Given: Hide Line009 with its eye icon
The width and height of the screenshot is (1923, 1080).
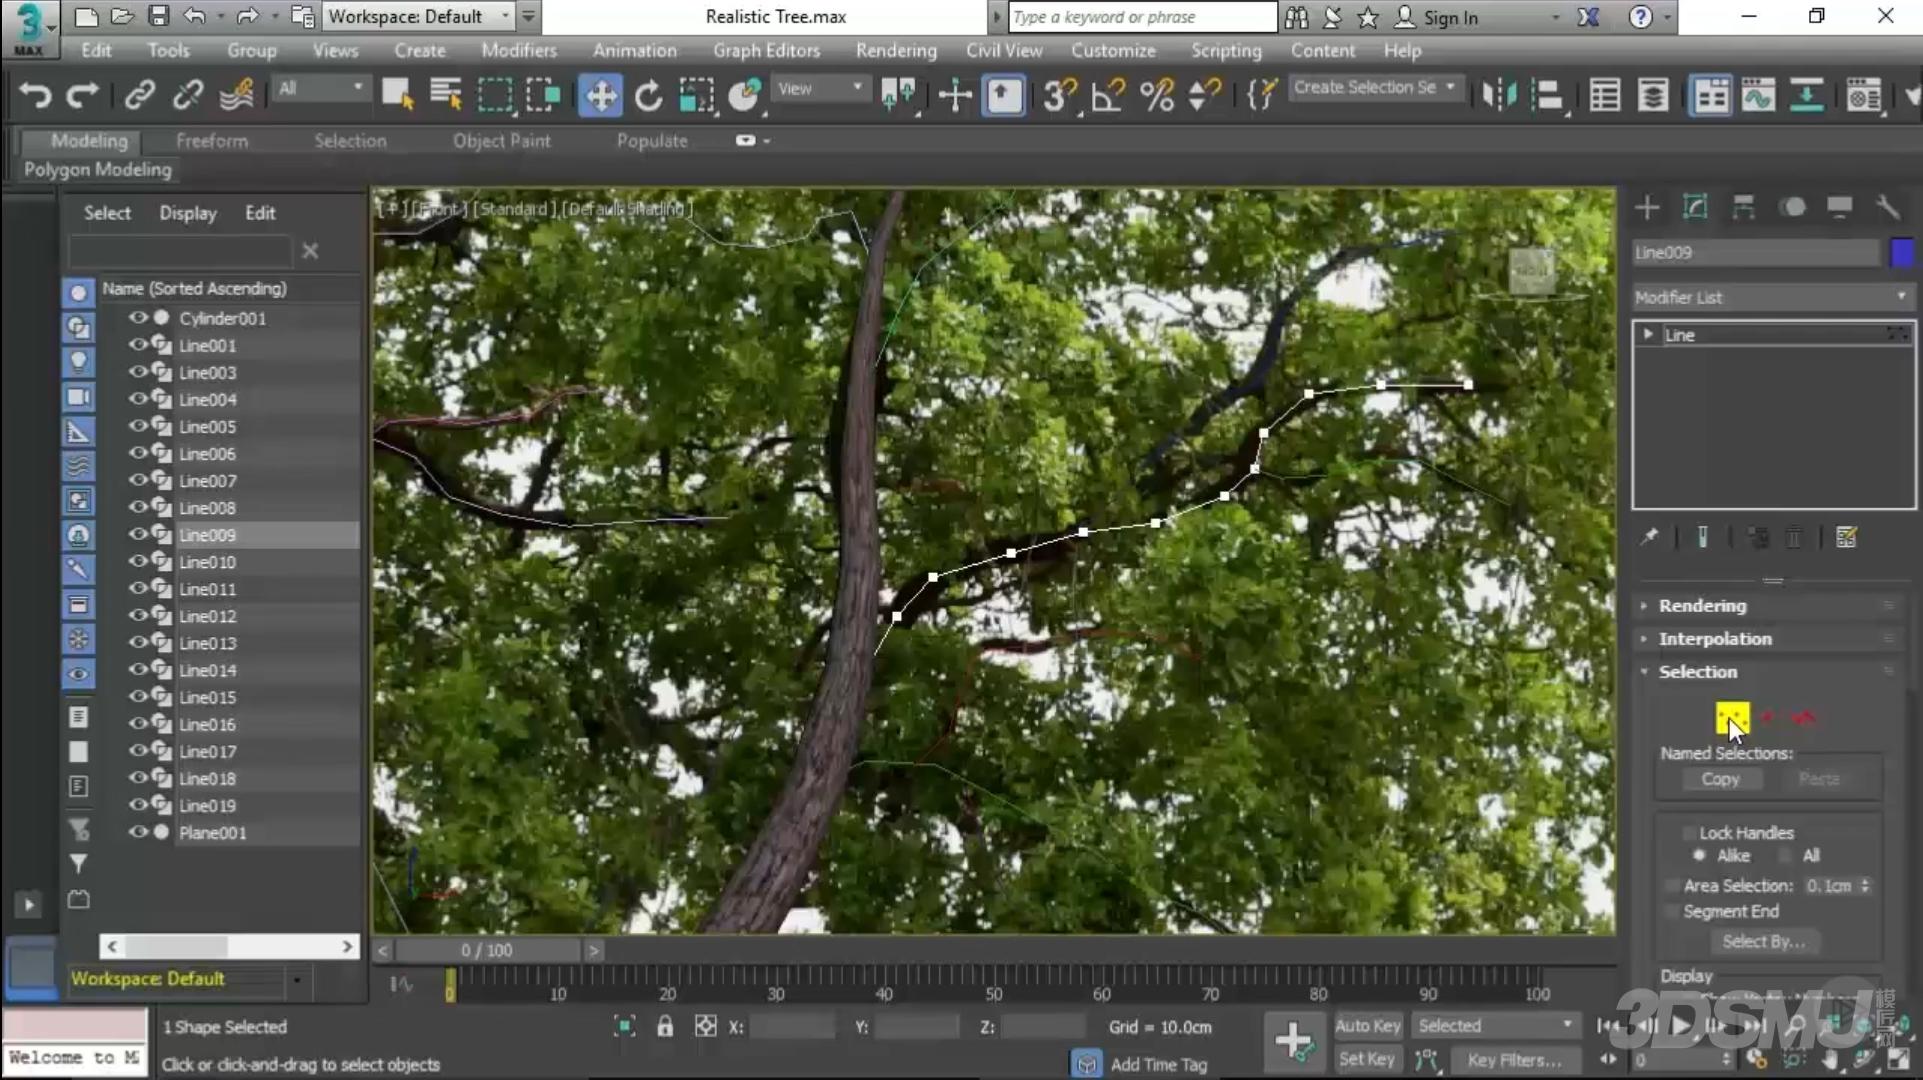Looking at the screenshot, I should point(138,534).
